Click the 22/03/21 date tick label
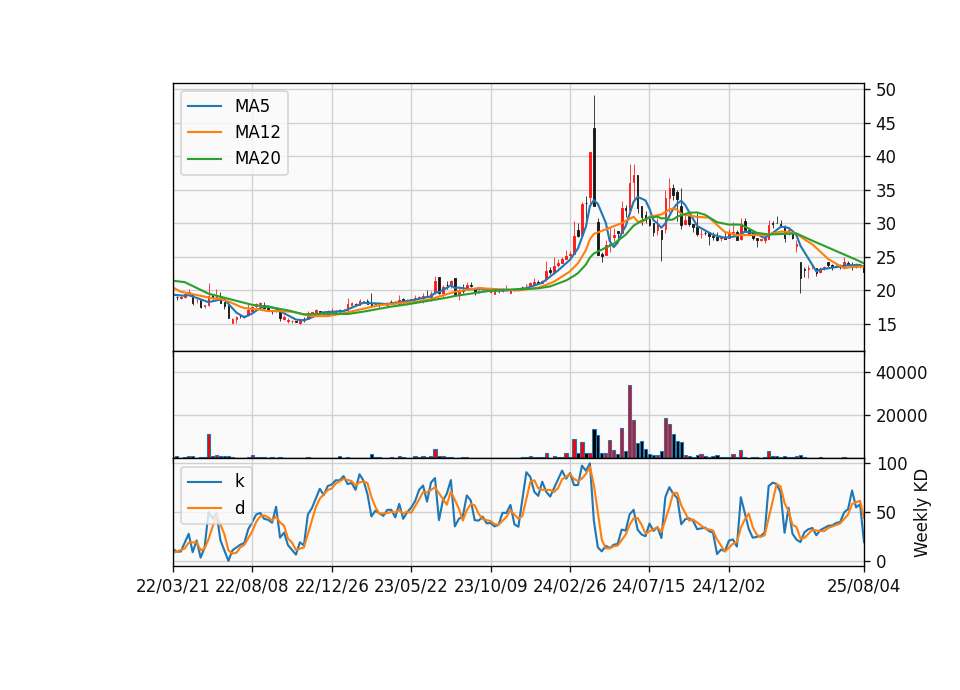The height and width of the screenshot is (690, 960). pos(173,586)
